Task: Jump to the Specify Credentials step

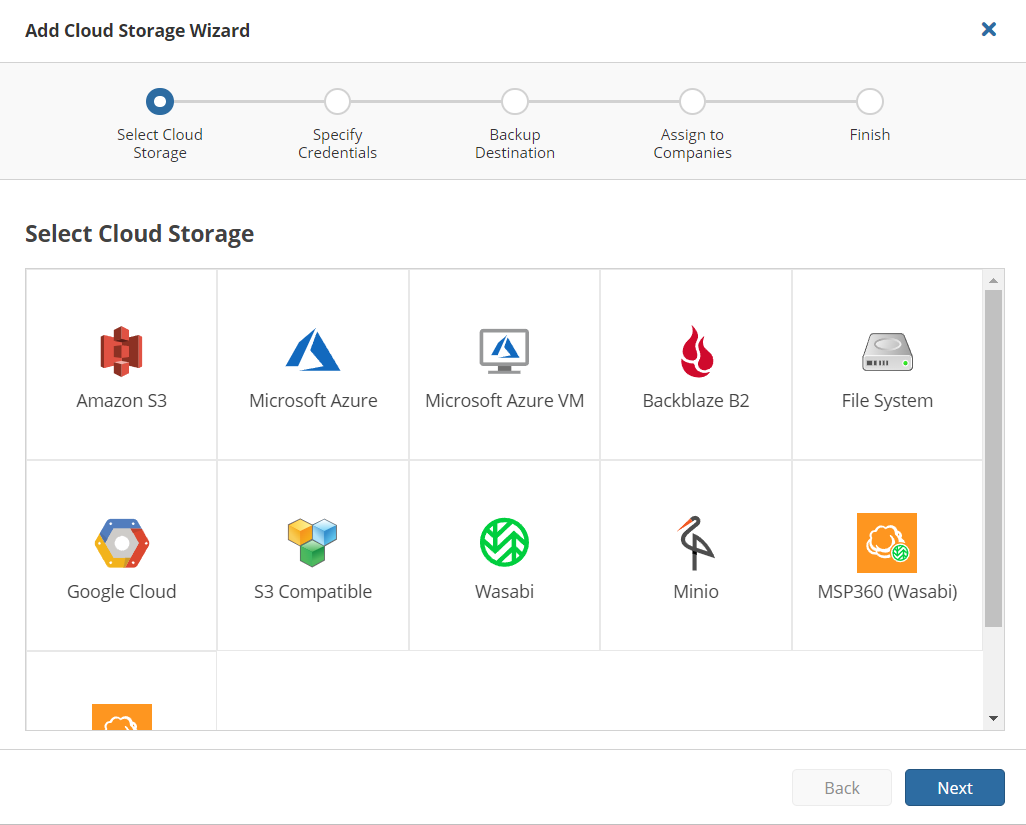Action: [x=338, y=101]
